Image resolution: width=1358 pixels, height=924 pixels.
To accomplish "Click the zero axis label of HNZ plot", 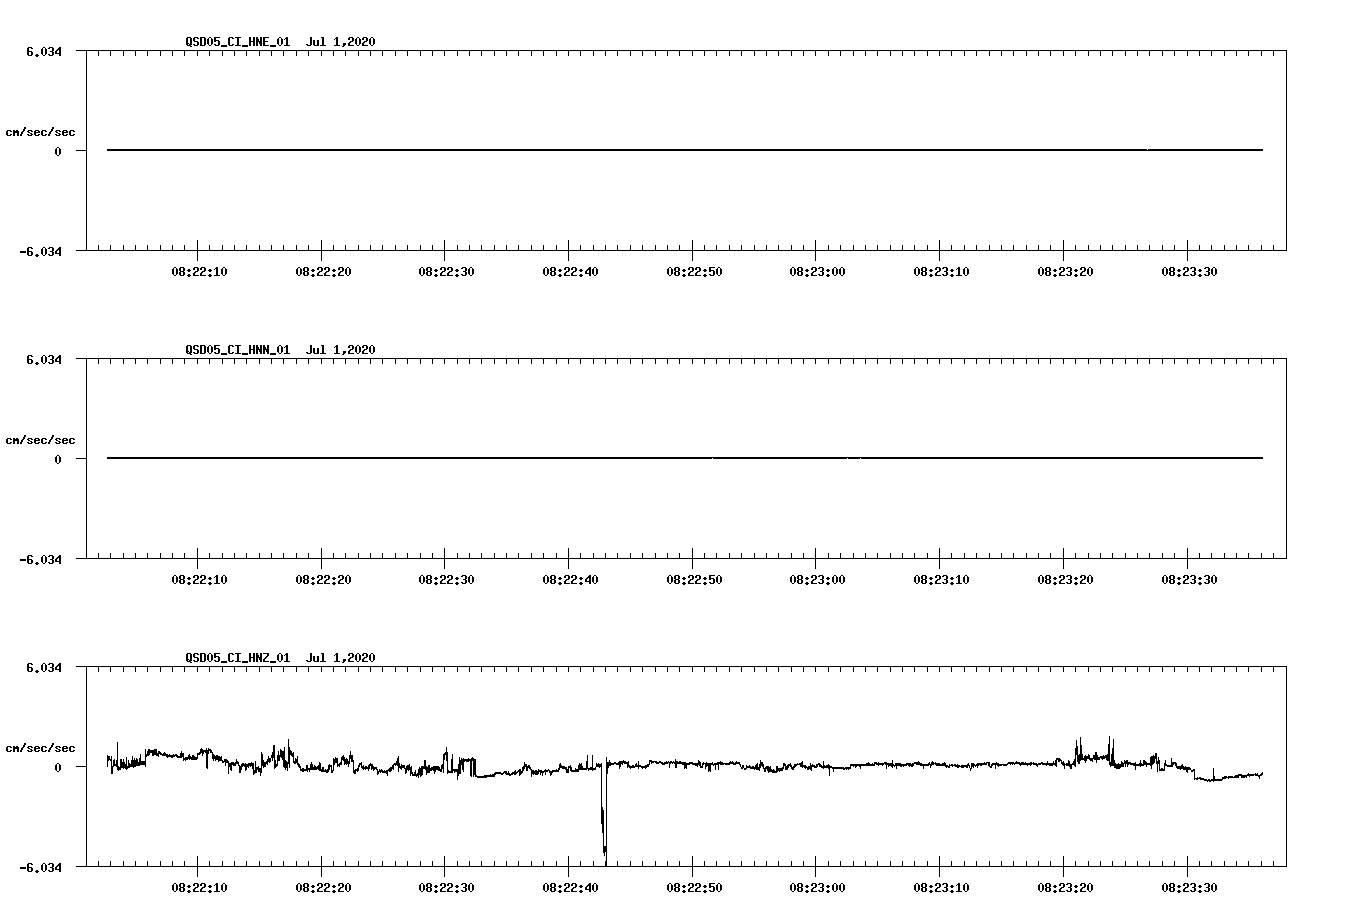I will tap(58, 768).
